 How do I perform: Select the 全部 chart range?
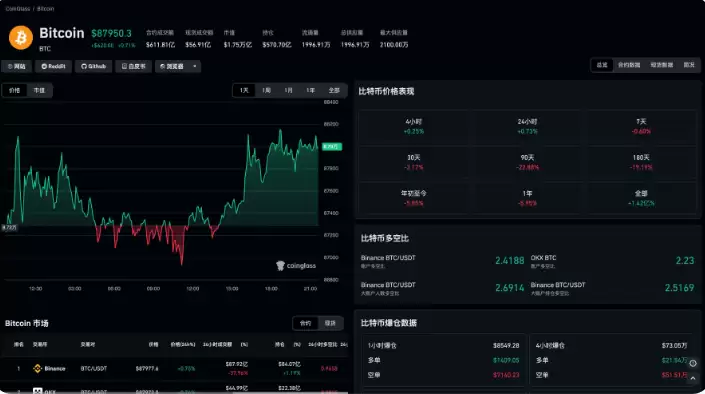pyautogui.click(x=334, y=90)
